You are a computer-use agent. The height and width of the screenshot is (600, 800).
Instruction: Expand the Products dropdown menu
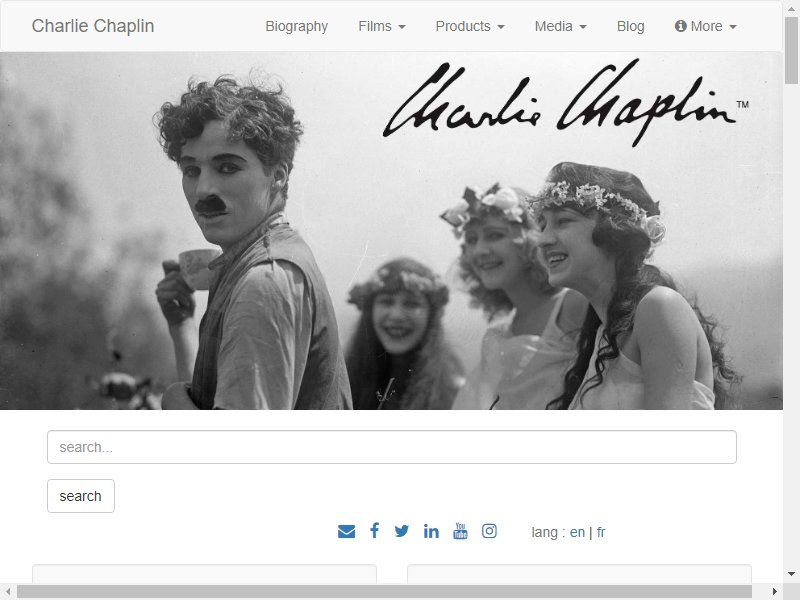point(470,26)
